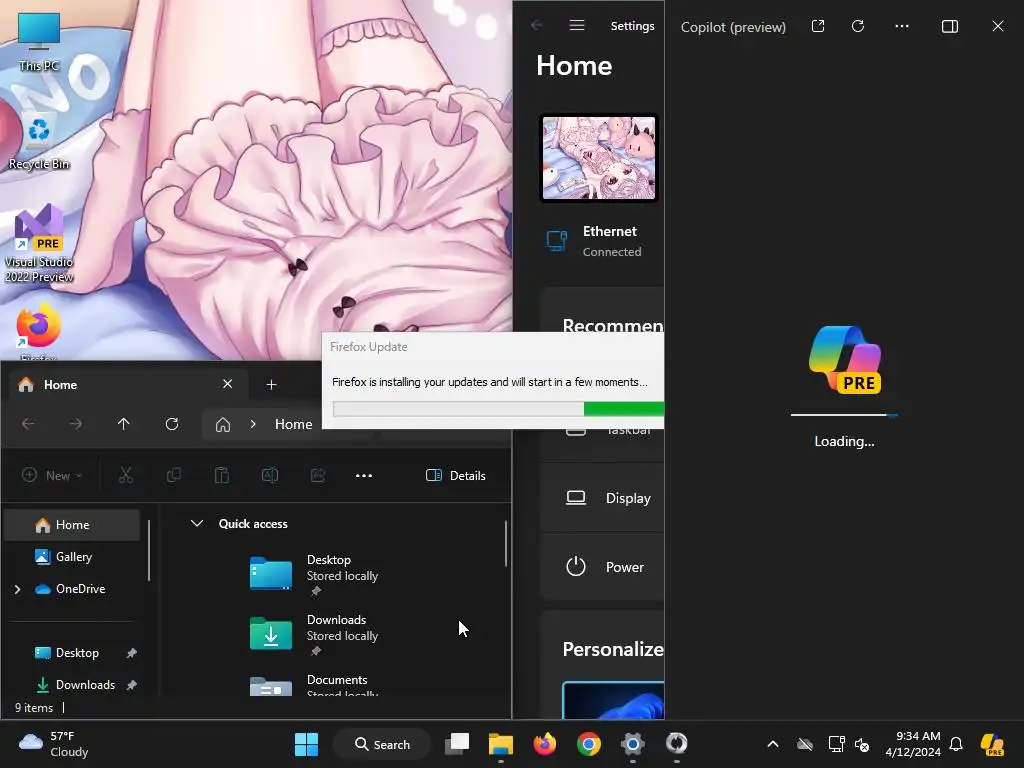Launch Google Chrome from the taskbar
The height and width of the screenshot is (768, 1024).
coord(588,744)
